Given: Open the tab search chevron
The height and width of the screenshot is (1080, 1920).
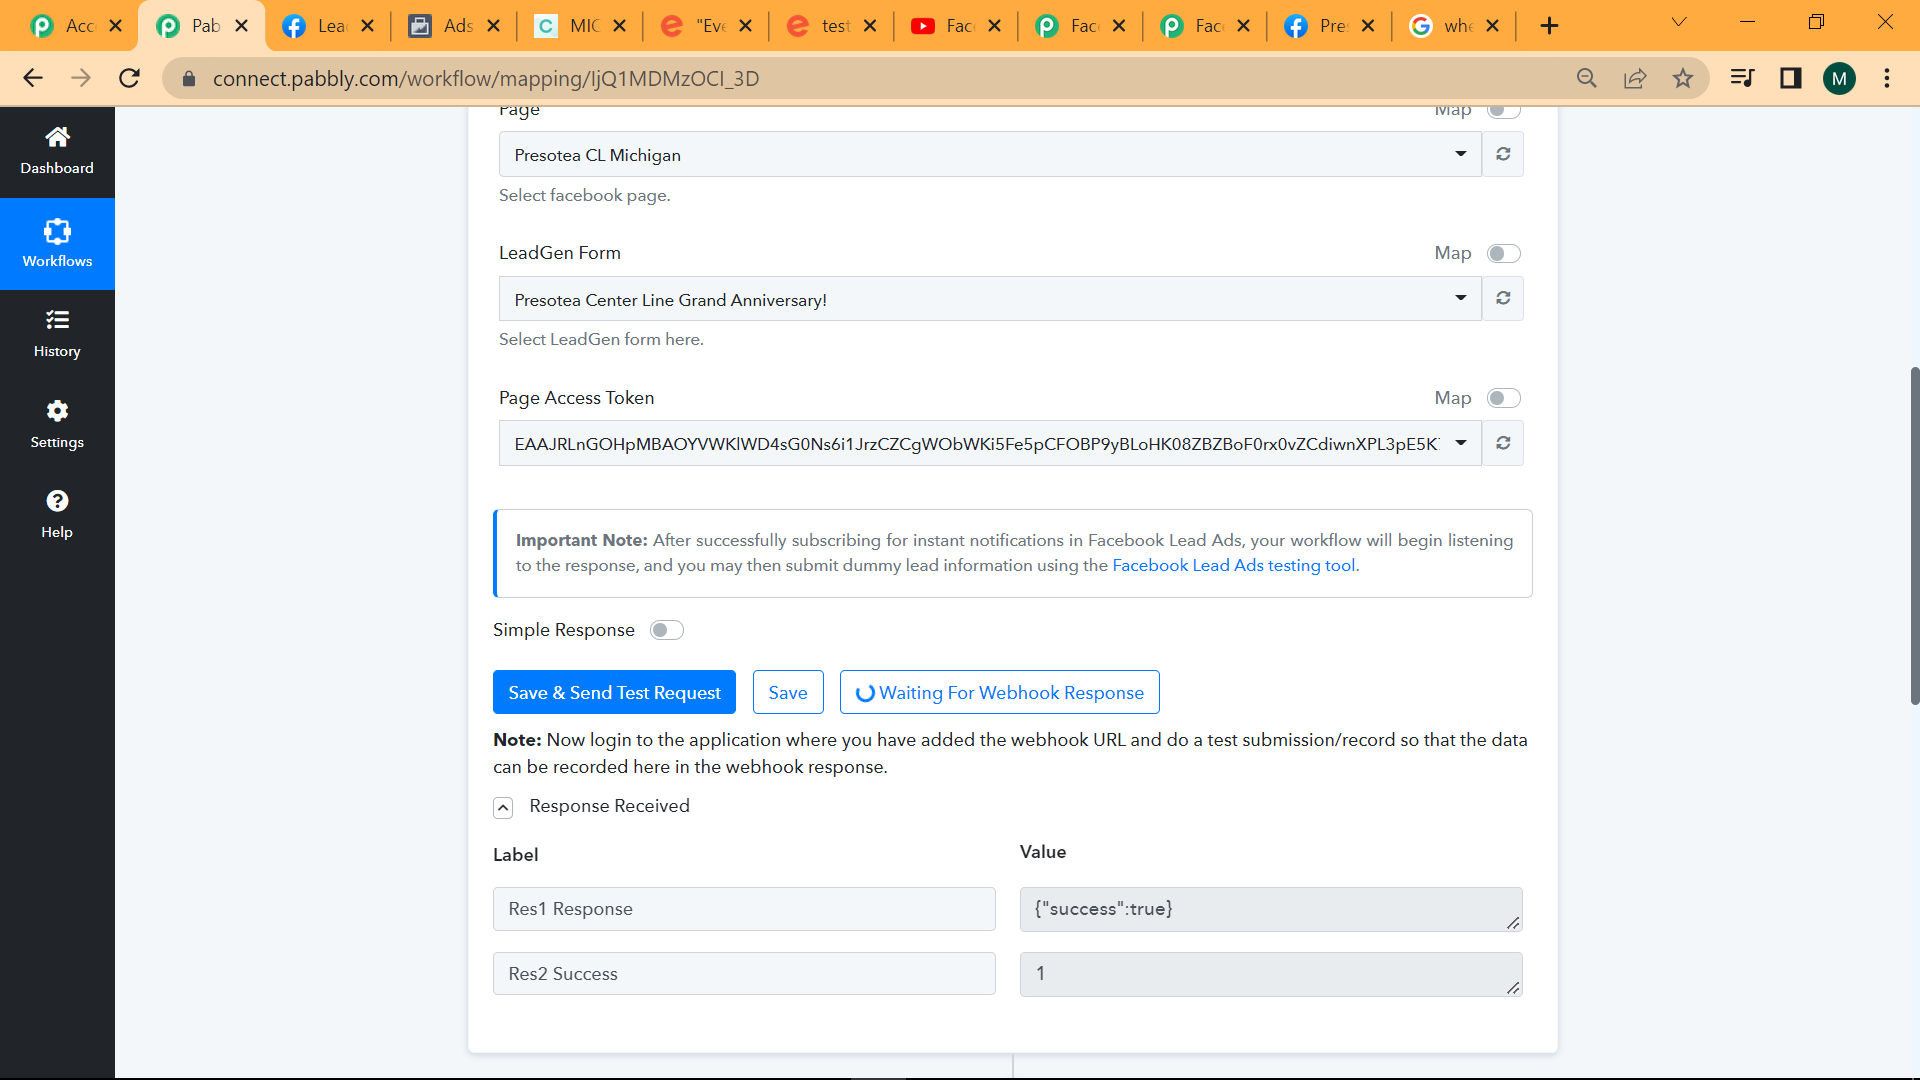Looking at the screenshot, I should (1679, 22).
